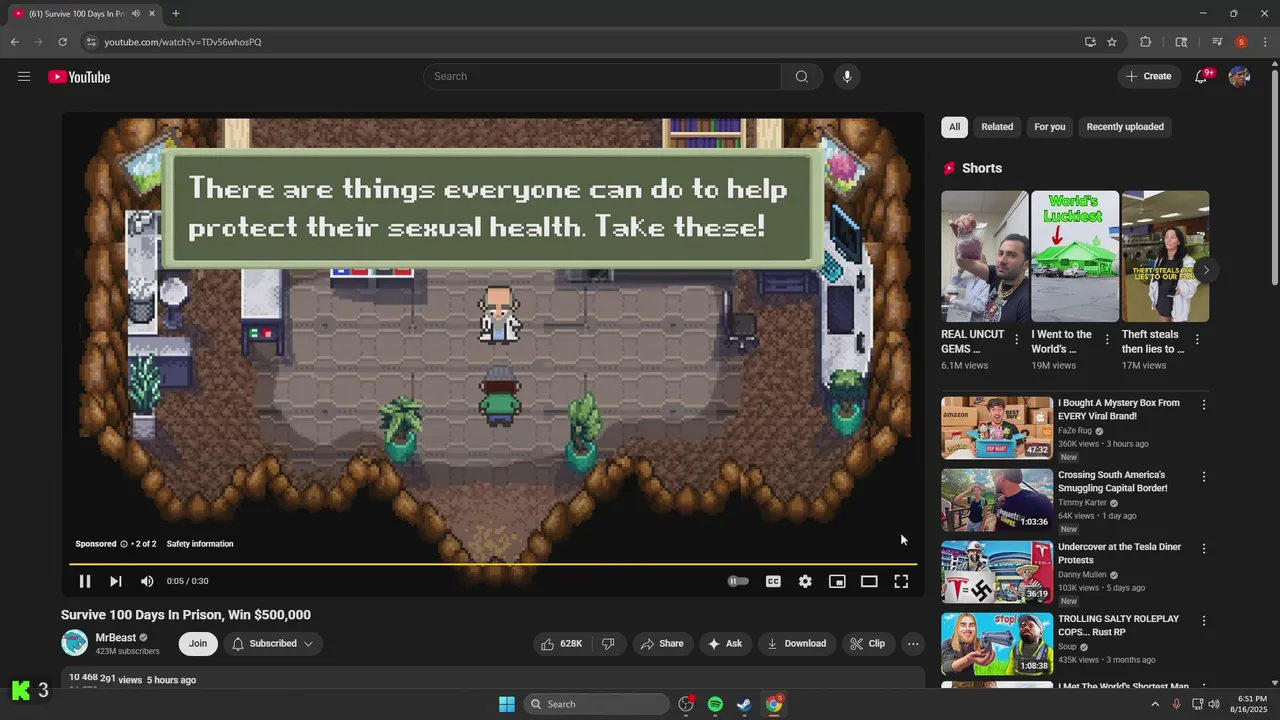Share this video
The height and width of the screenshot is (720, 1280).
pos(663,644)
